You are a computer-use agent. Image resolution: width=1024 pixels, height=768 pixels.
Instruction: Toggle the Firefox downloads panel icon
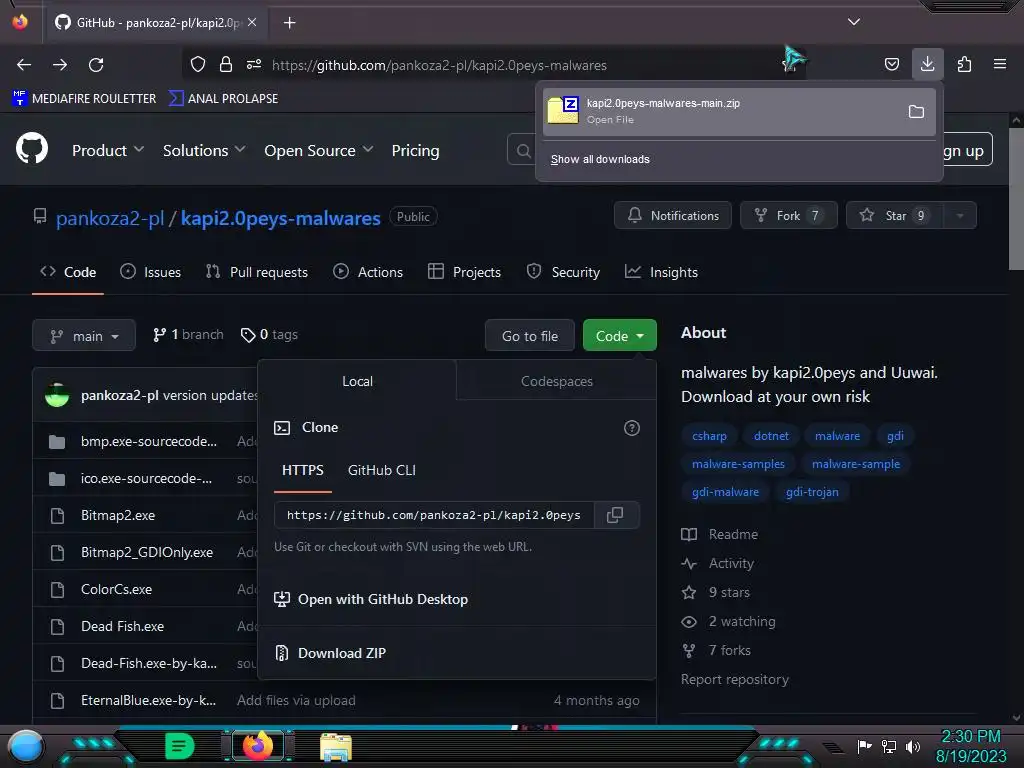(x=927, y=64)
